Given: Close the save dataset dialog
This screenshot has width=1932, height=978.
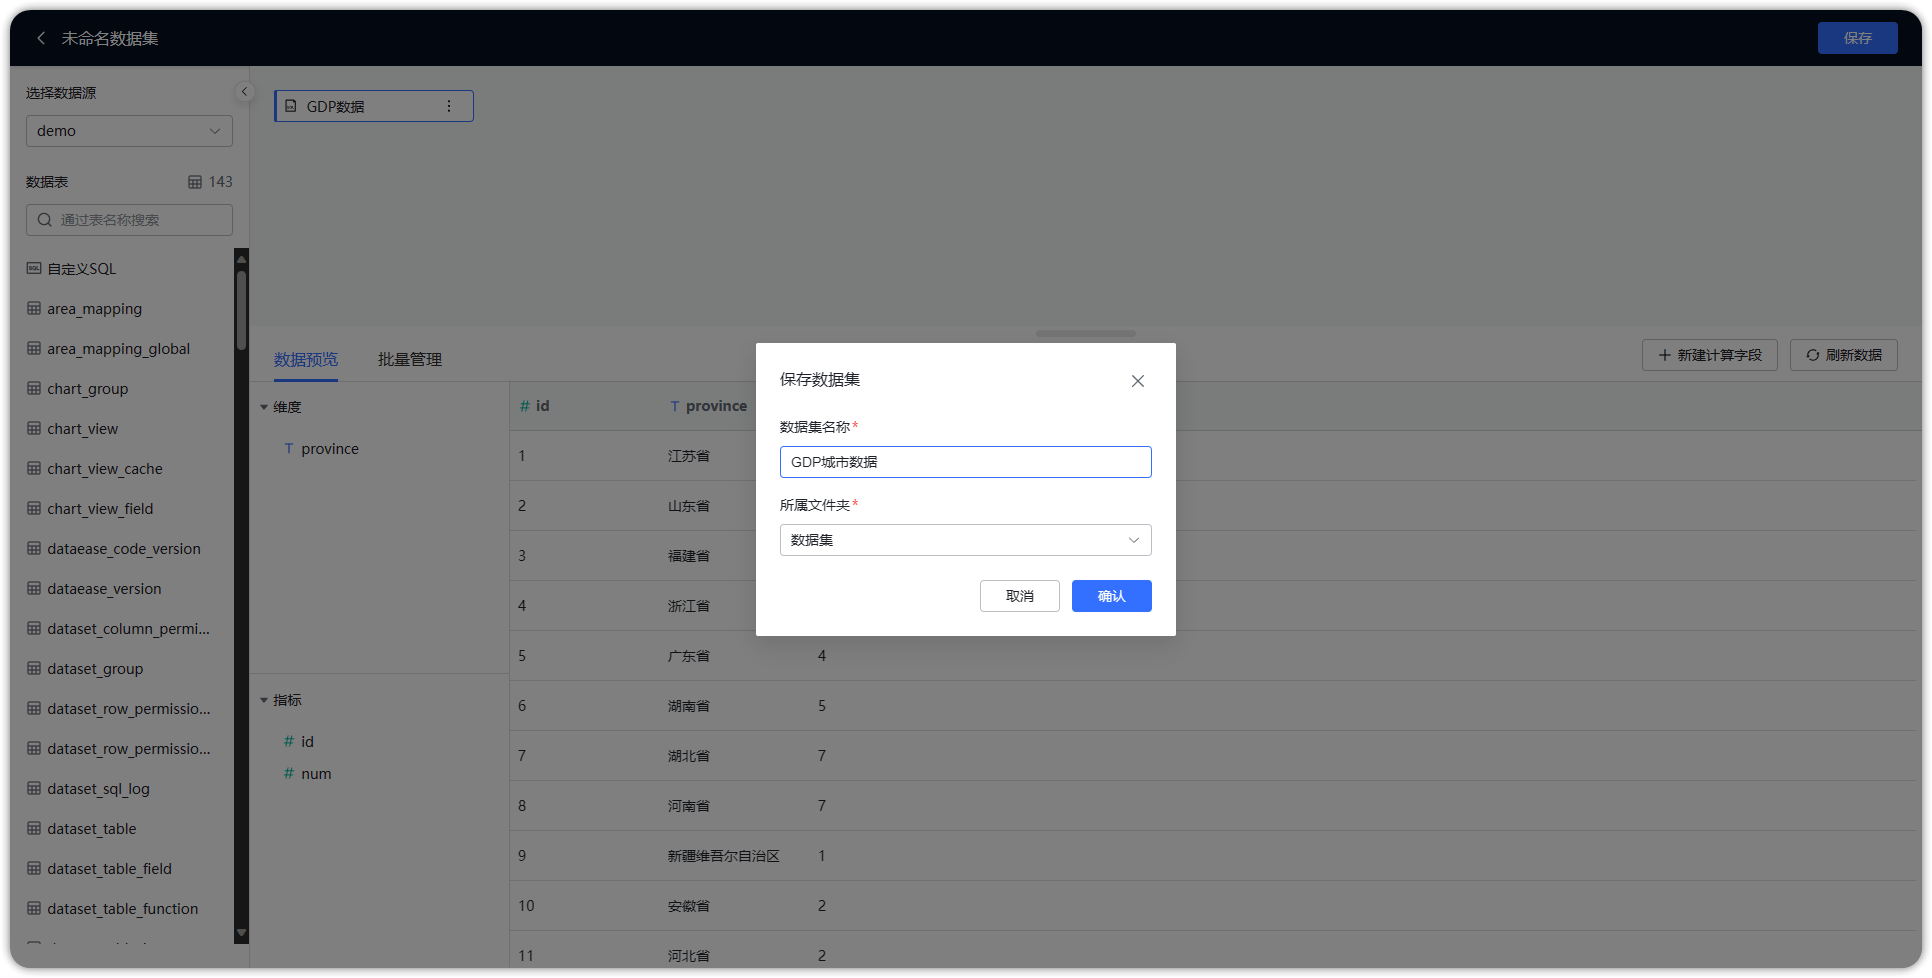Looking at the screenshot, I should pyautogui.click(x=1137, y=381).
